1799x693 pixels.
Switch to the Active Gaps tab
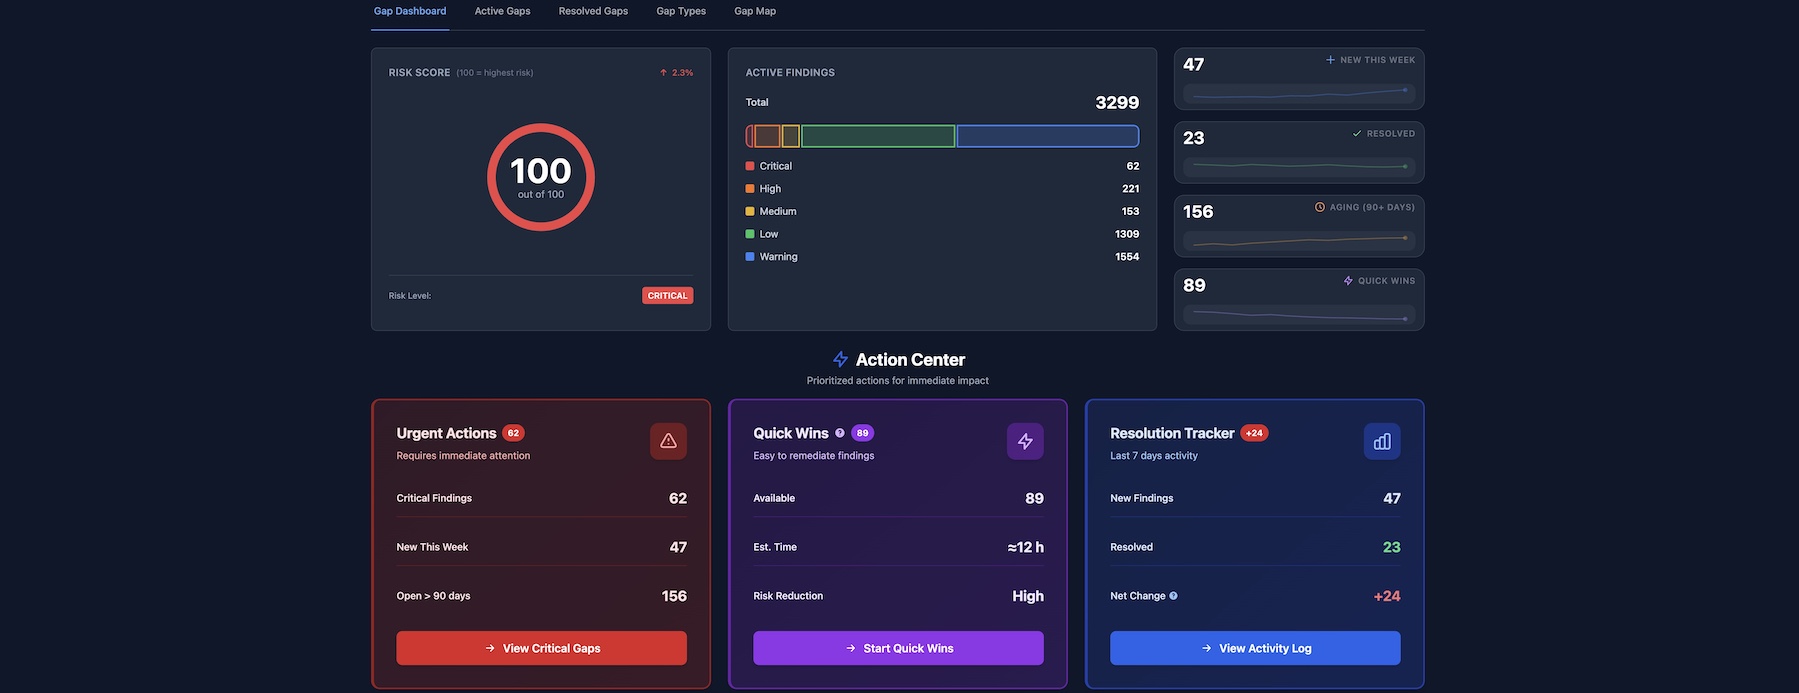[x=502, y=11]
